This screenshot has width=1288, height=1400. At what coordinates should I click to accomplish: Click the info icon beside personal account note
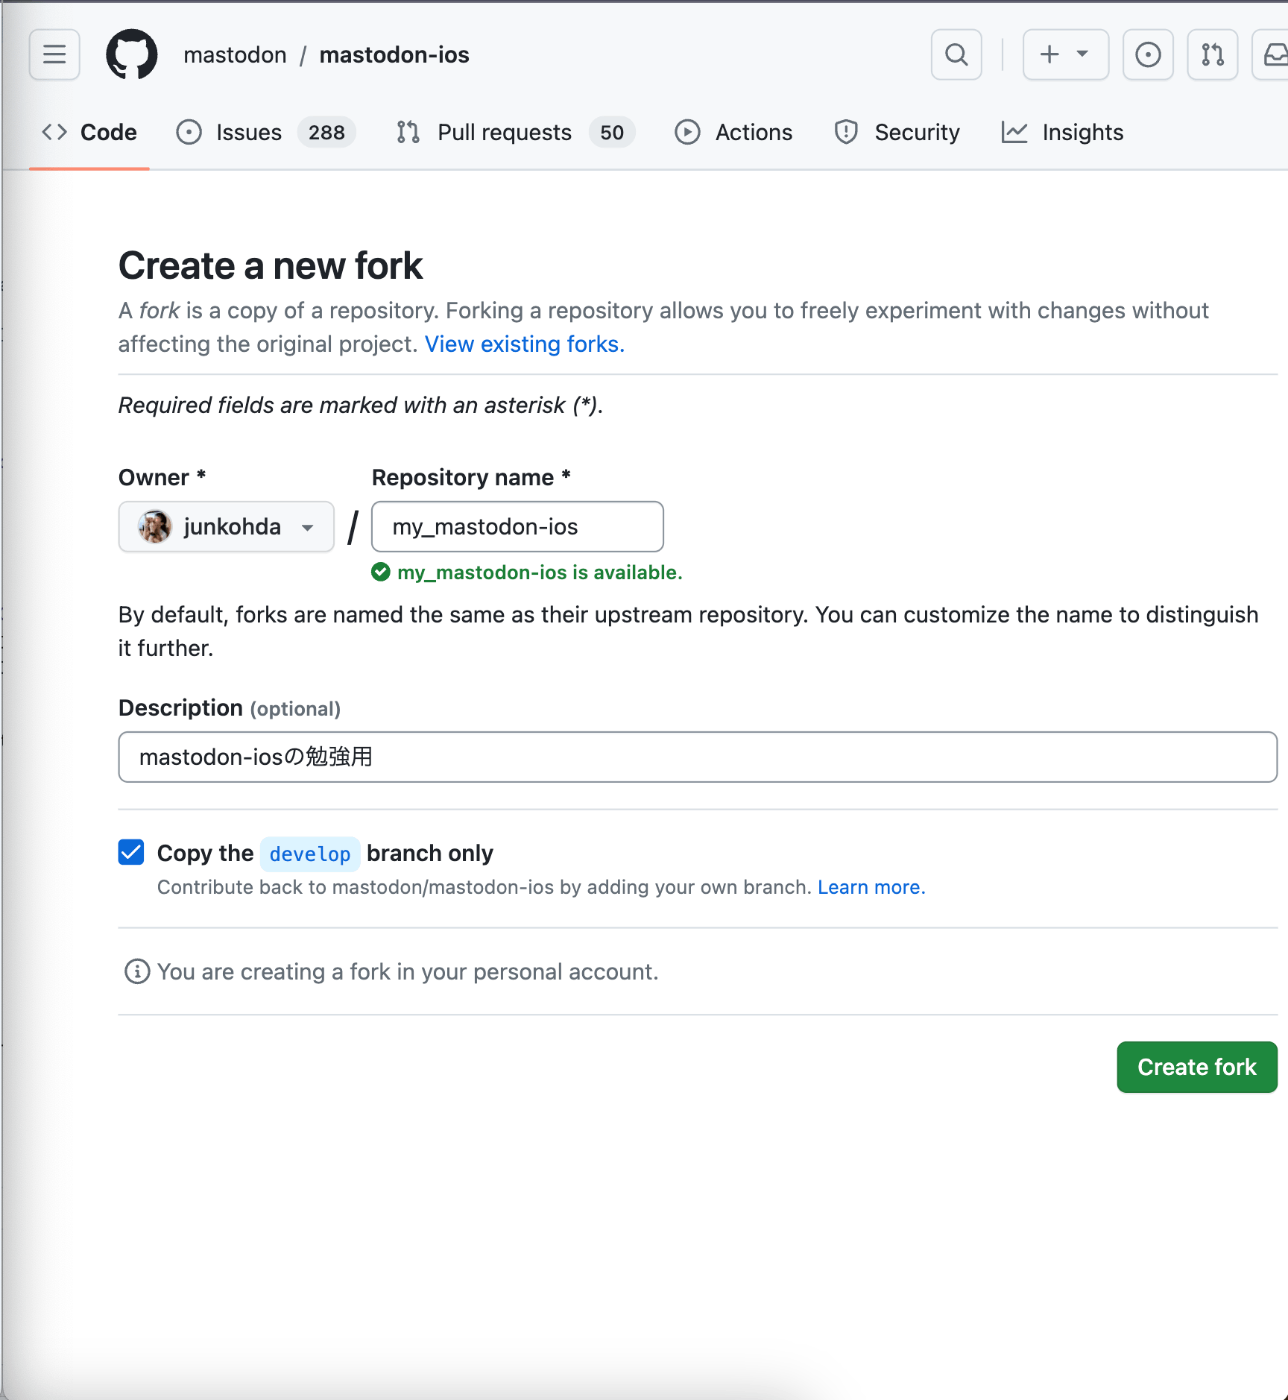[x=137, y=971]
